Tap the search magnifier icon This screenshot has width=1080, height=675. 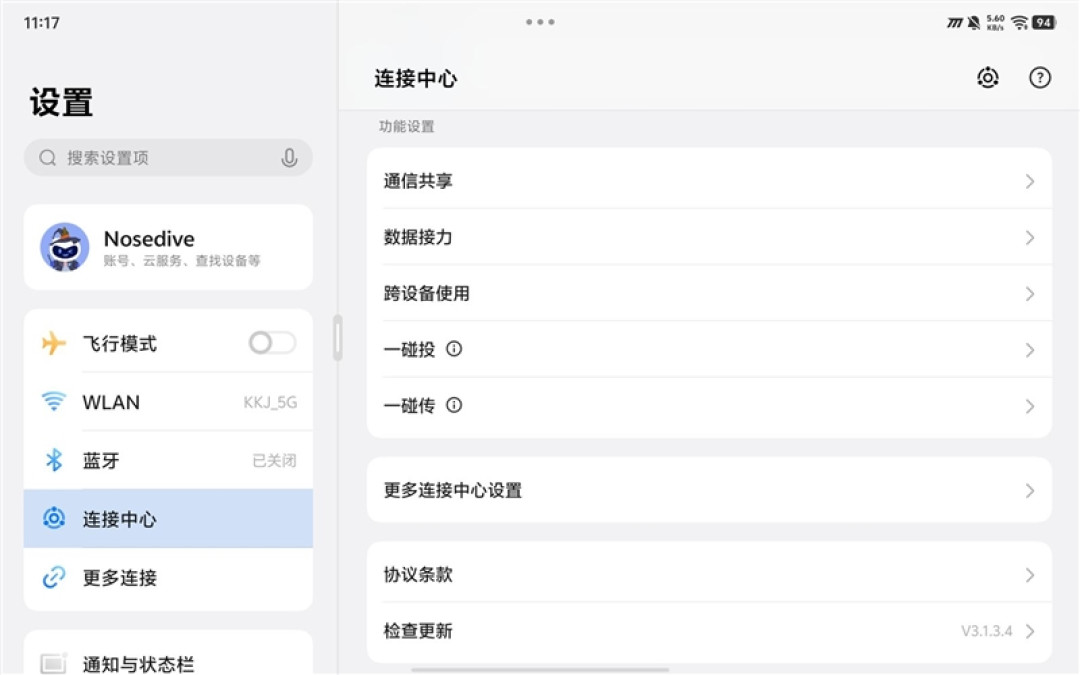coord(48,158)
